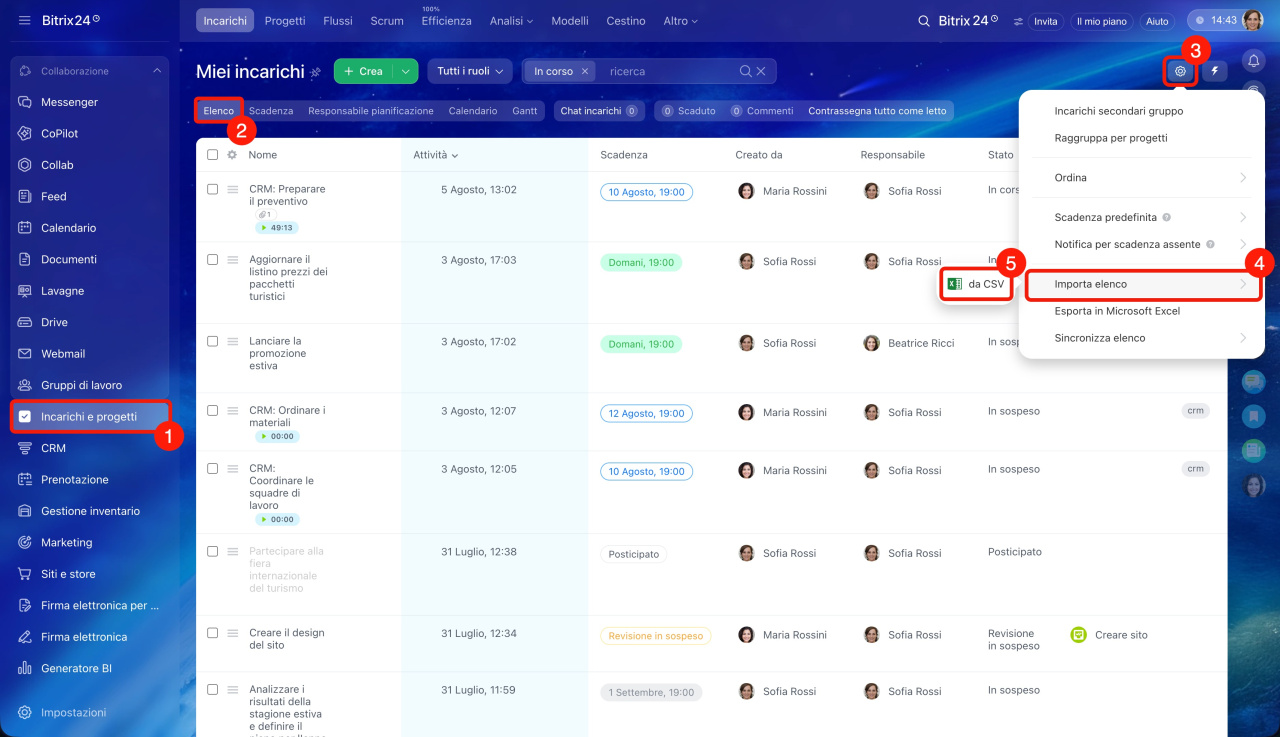The height and width of the screenshot is (737, 1280).
Task: Toggle the select-all checkbox in table header
Action: click(212, 155)
